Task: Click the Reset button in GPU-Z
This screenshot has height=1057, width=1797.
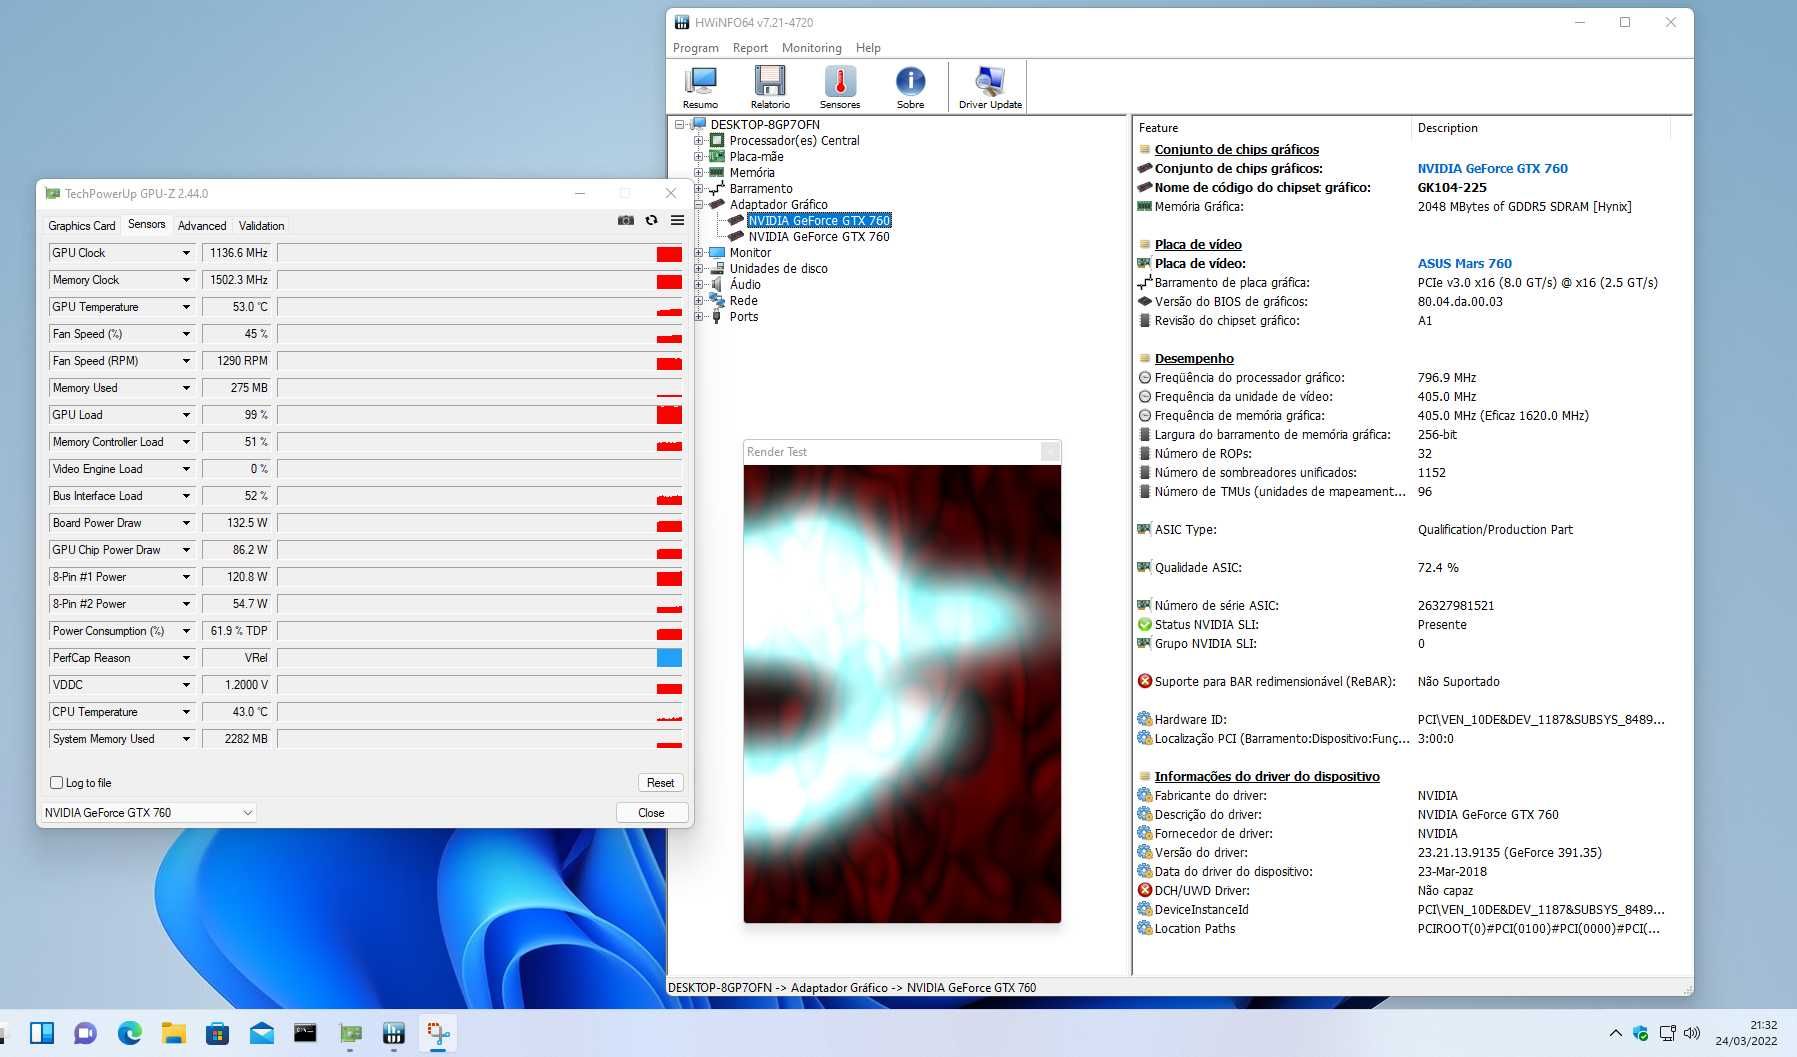Action: [x=660, y=783]
